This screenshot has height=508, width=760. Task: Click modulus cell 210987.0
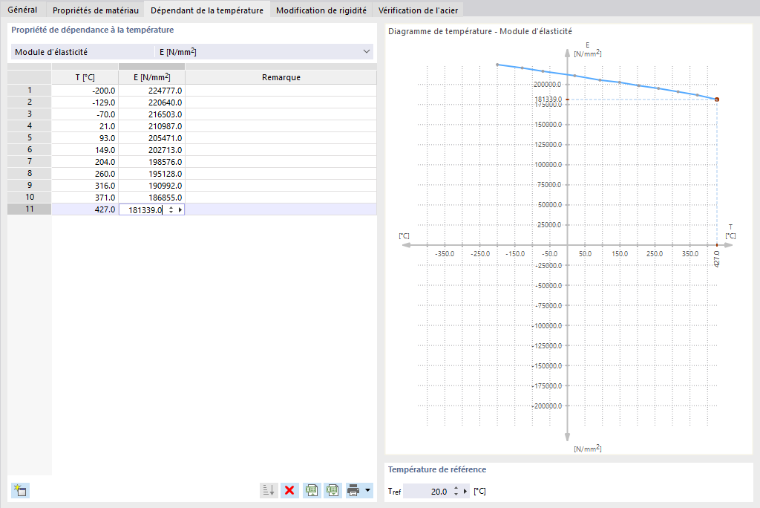tap(152, 126)
